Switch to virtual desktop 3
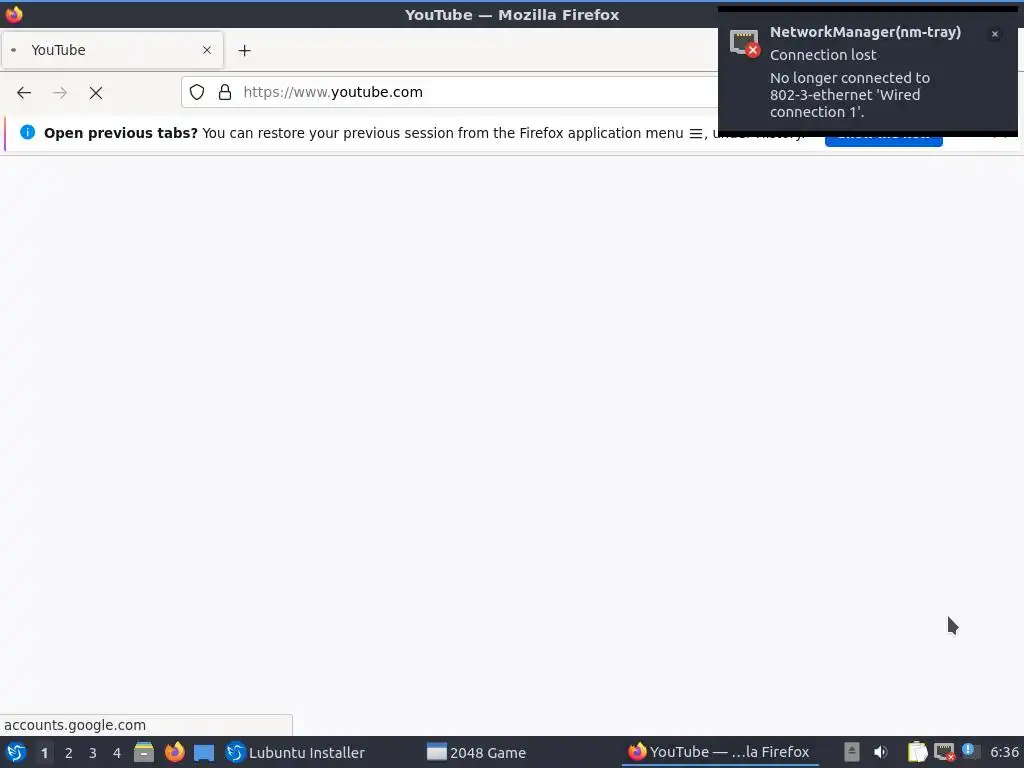This screenshot has height=768, width=1024. pos(93,753)
